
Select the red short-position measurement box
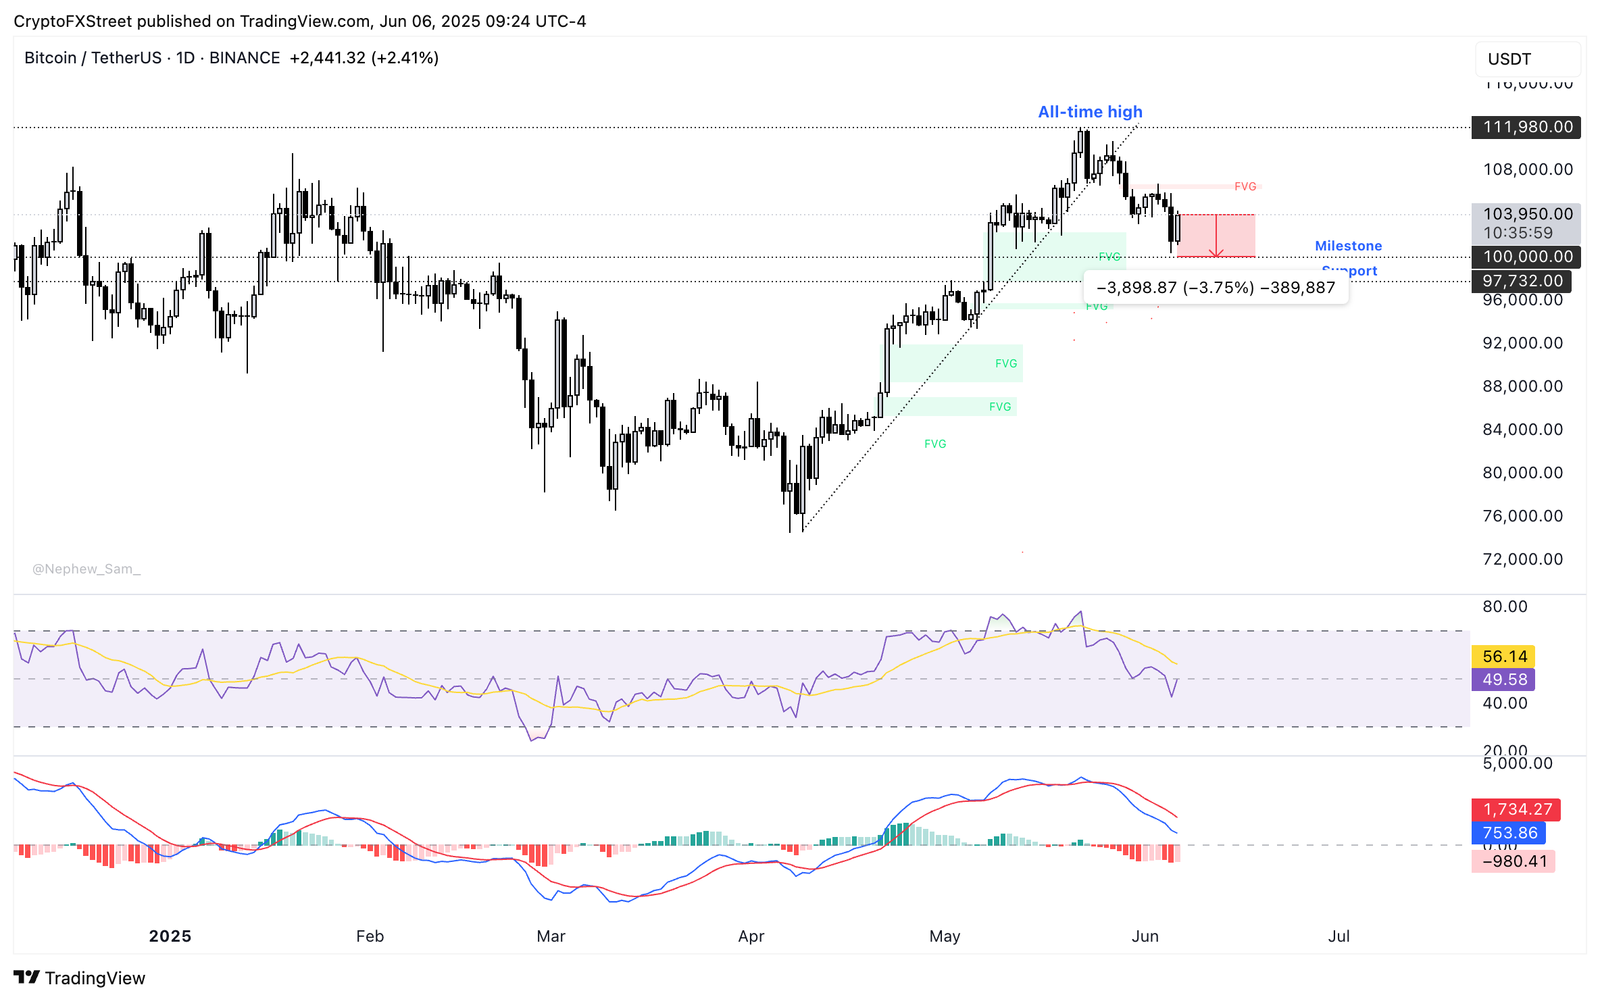point(1217,236)
